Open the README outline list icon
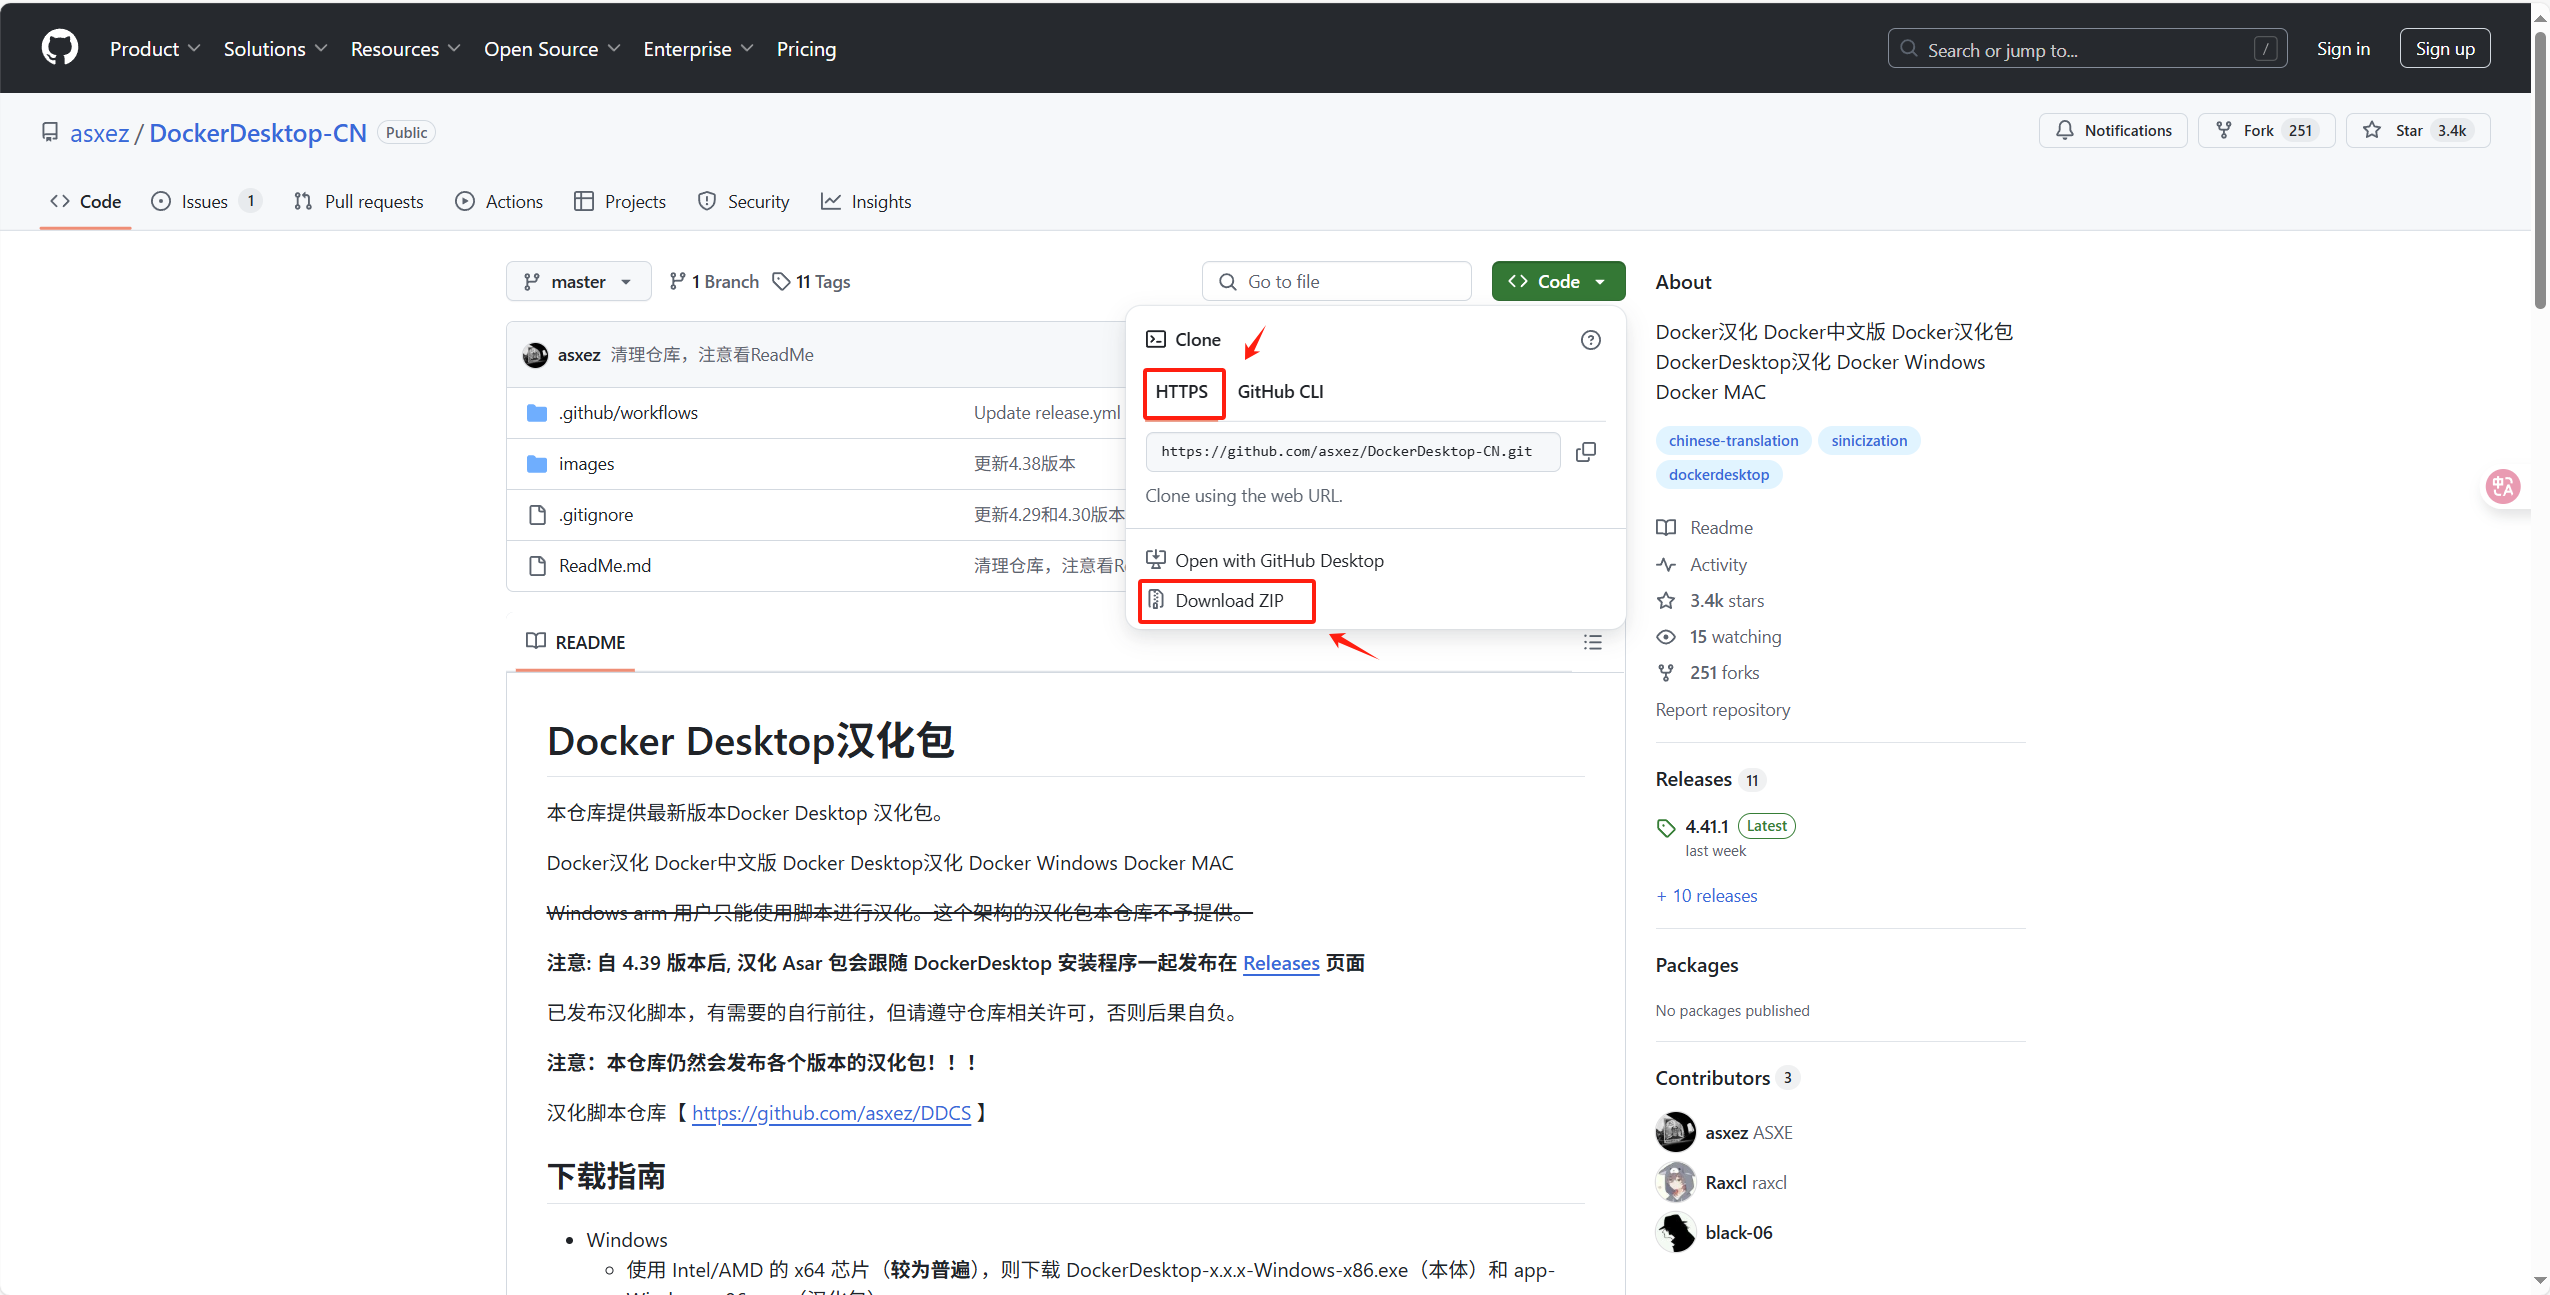Viewport: 2550px width, 1295px height. (1592, 642)
